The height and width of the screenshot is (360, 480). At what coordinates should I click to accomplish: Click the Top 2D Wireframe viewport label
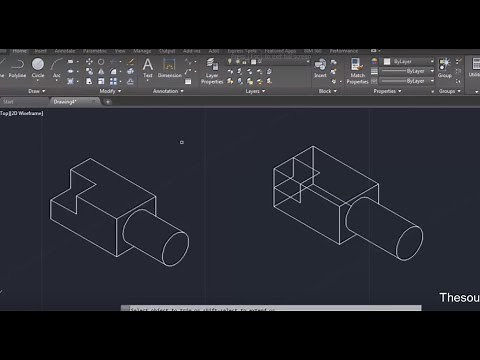click(22, 113)
